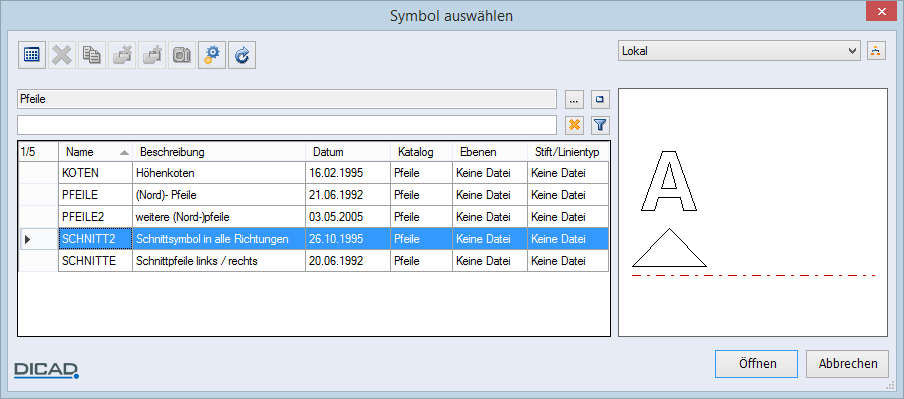Click the hierarchy icon beside Lokal dropdown

point(876,51)
